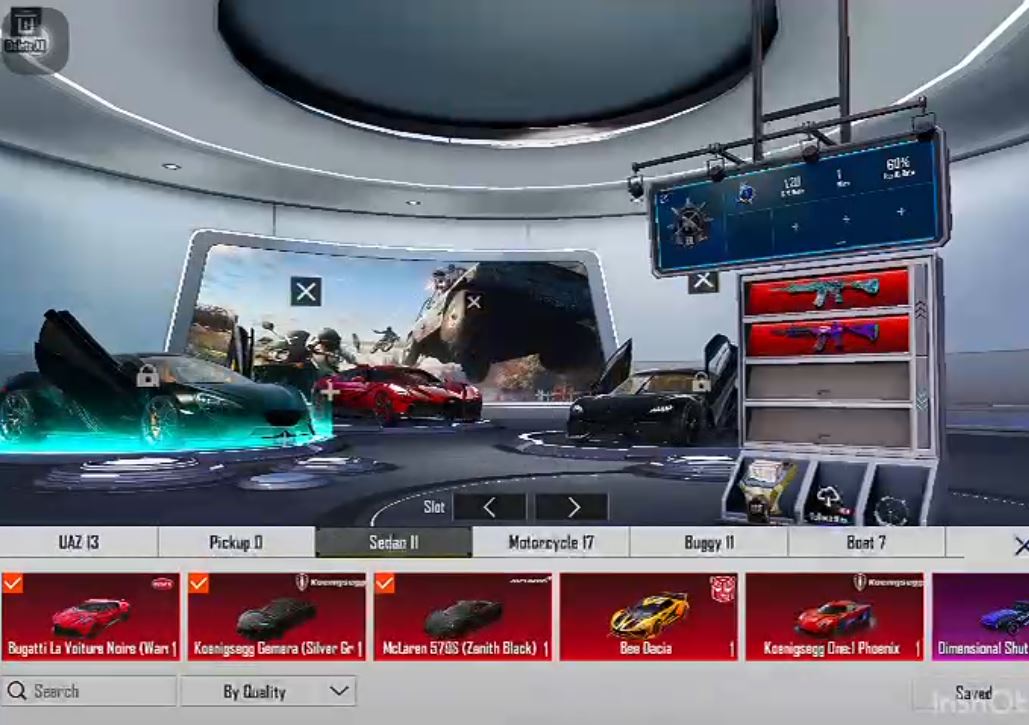The height and width of the screenshot is (725, 1029).
Task: Uncheck the Koenigsegg Gemera checkbox
Action: [x=198, y=583]
